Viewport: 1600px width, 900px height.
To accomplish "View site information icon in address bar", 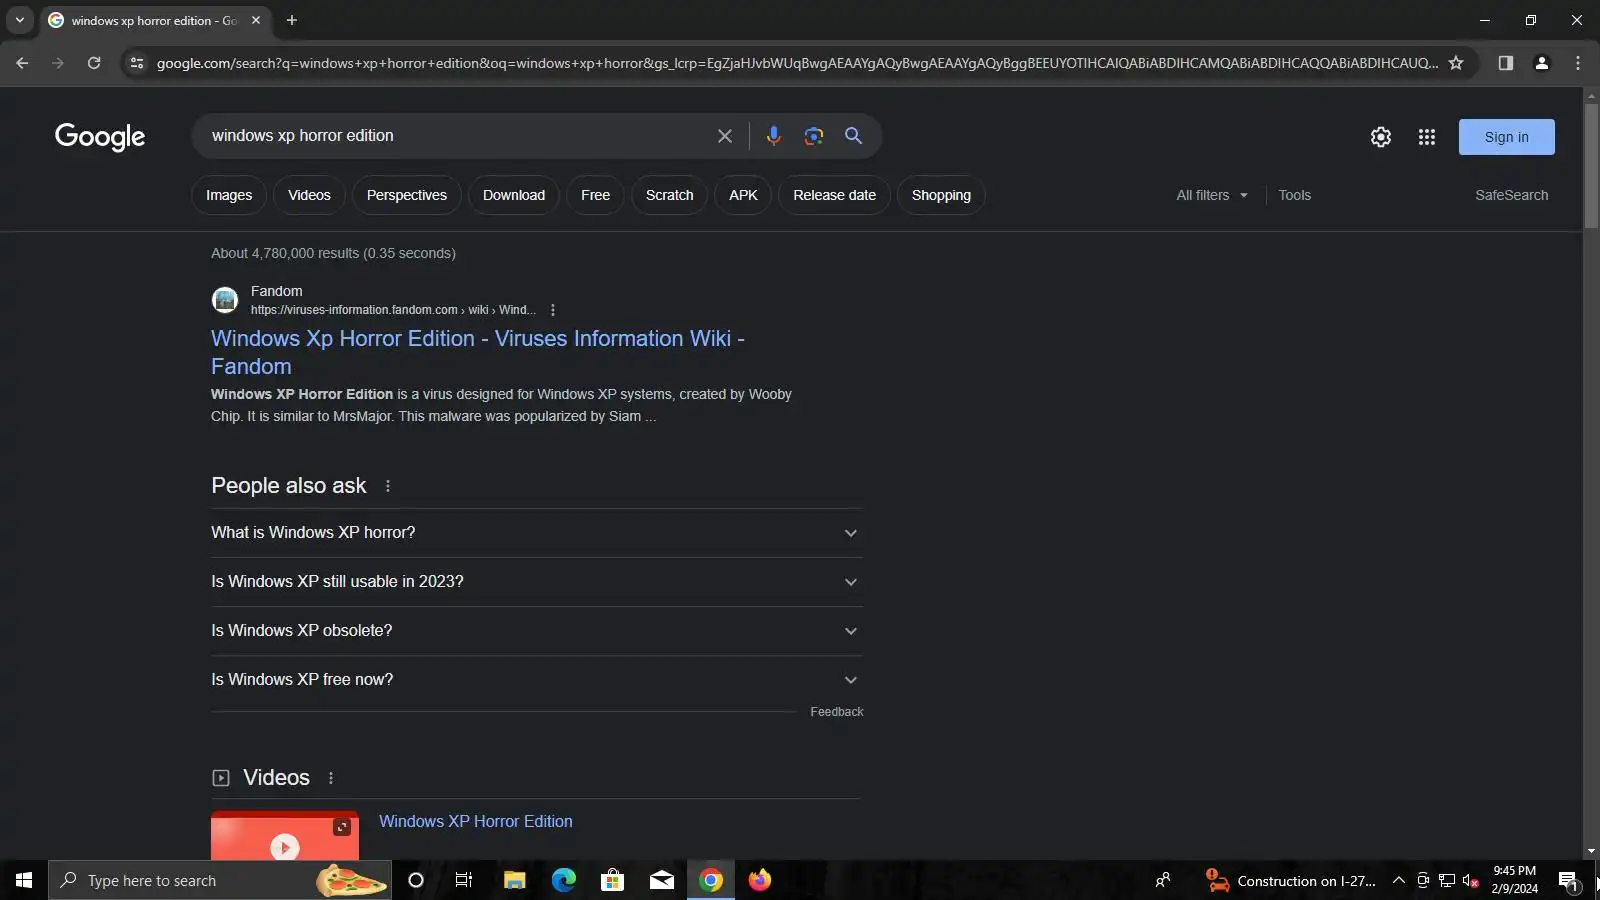I will point(137,63).
